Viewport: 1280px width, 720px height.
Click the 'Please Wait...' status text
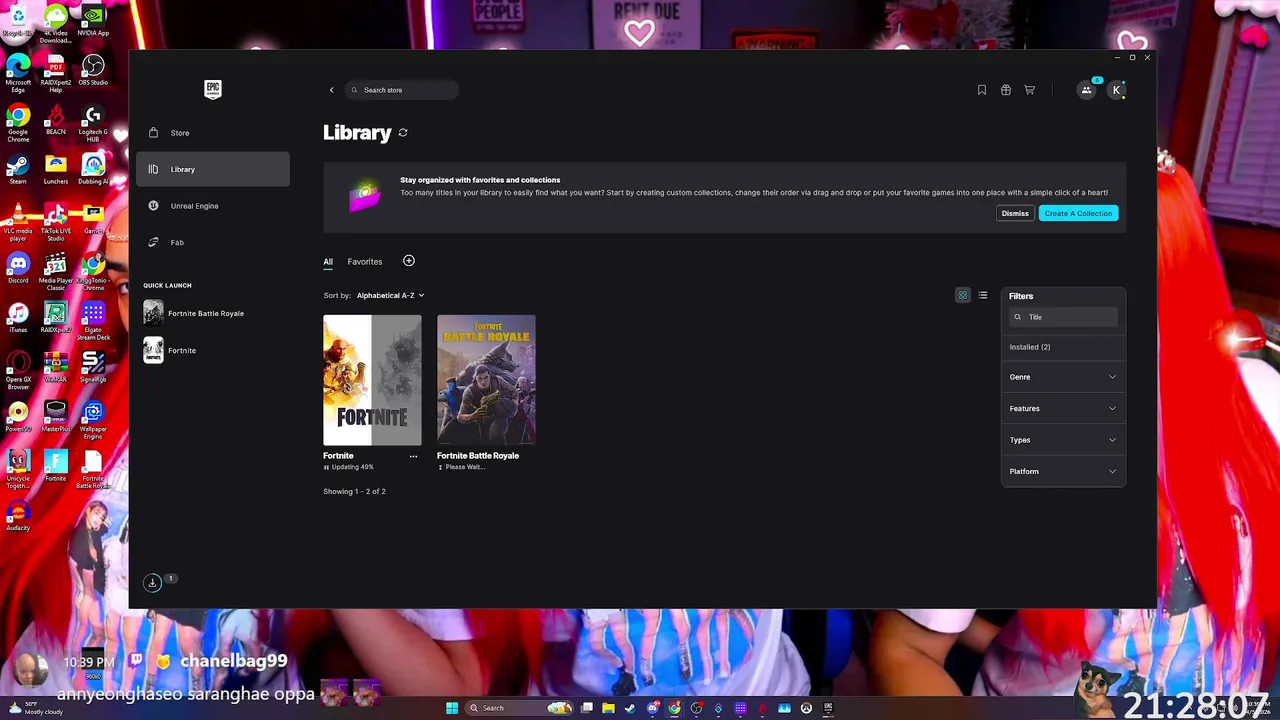pos(465,467)
